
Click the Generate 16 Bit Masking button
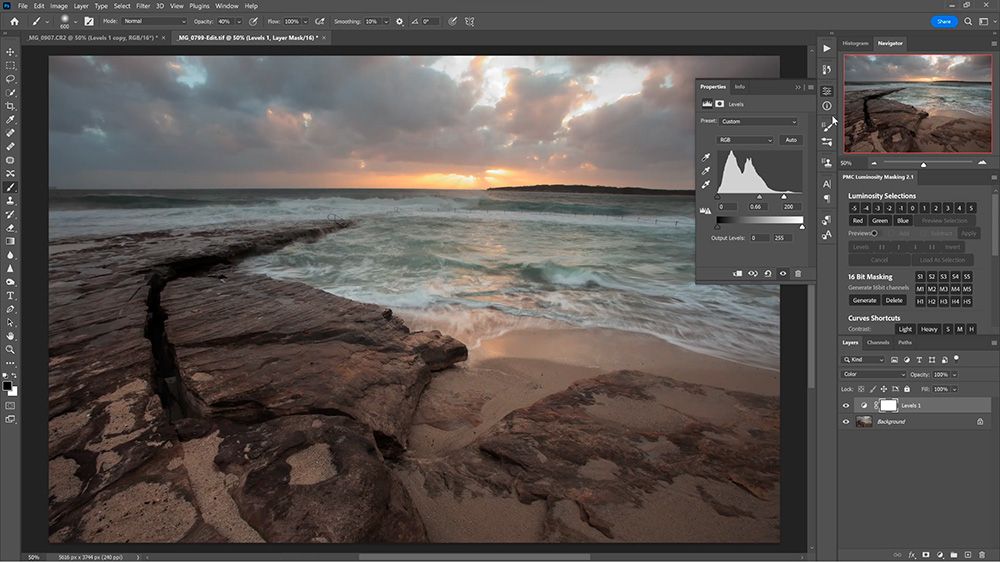tap(864, 300)
